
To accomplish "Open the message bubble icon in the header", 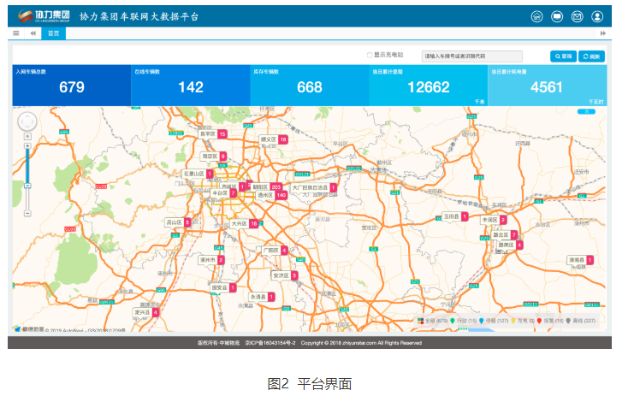I will coord(557,17).
